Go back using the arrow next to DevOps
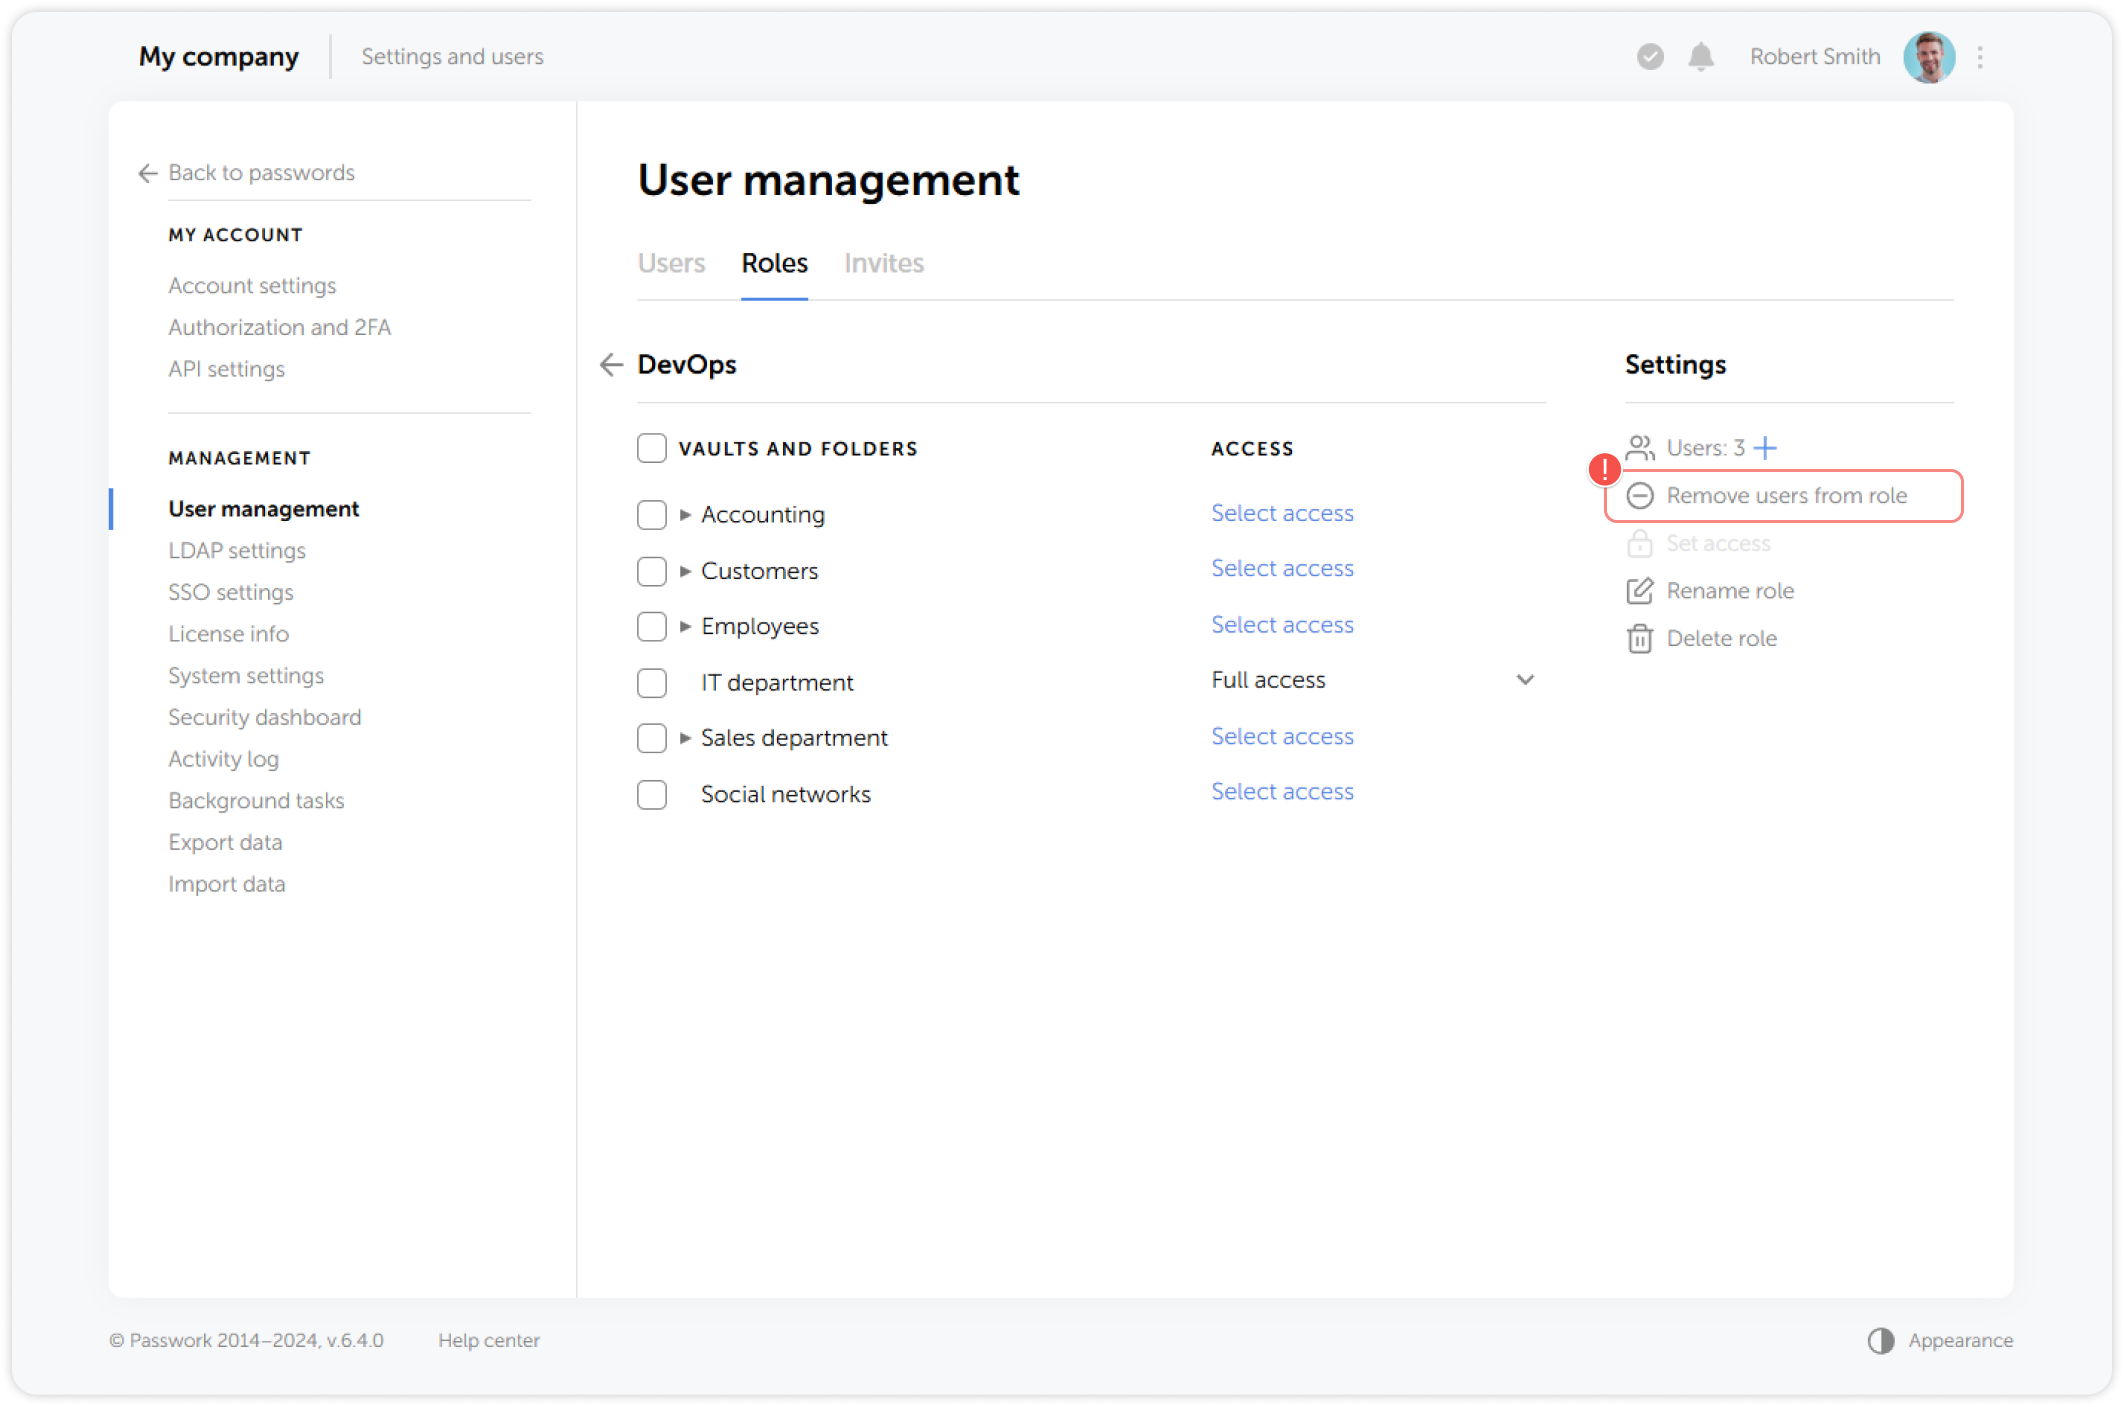Image resolution: width=2124 pixels, height=1407 pixels. [611, 365]
